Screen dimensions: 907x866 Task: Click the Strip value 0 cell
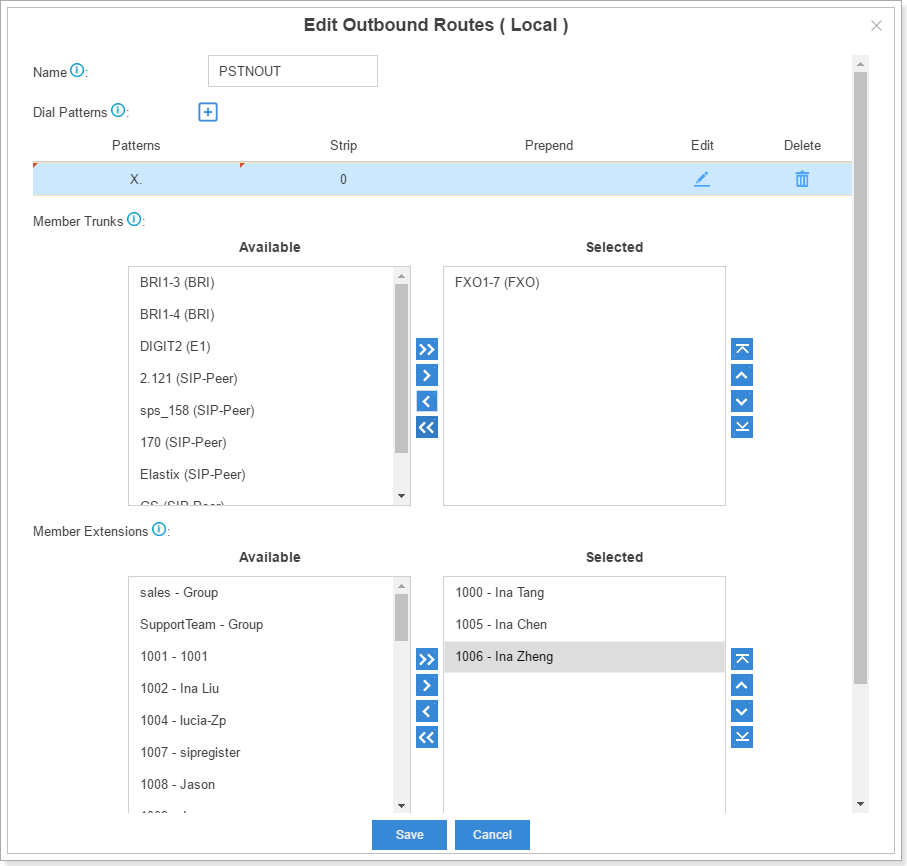[x=343, y=179]
